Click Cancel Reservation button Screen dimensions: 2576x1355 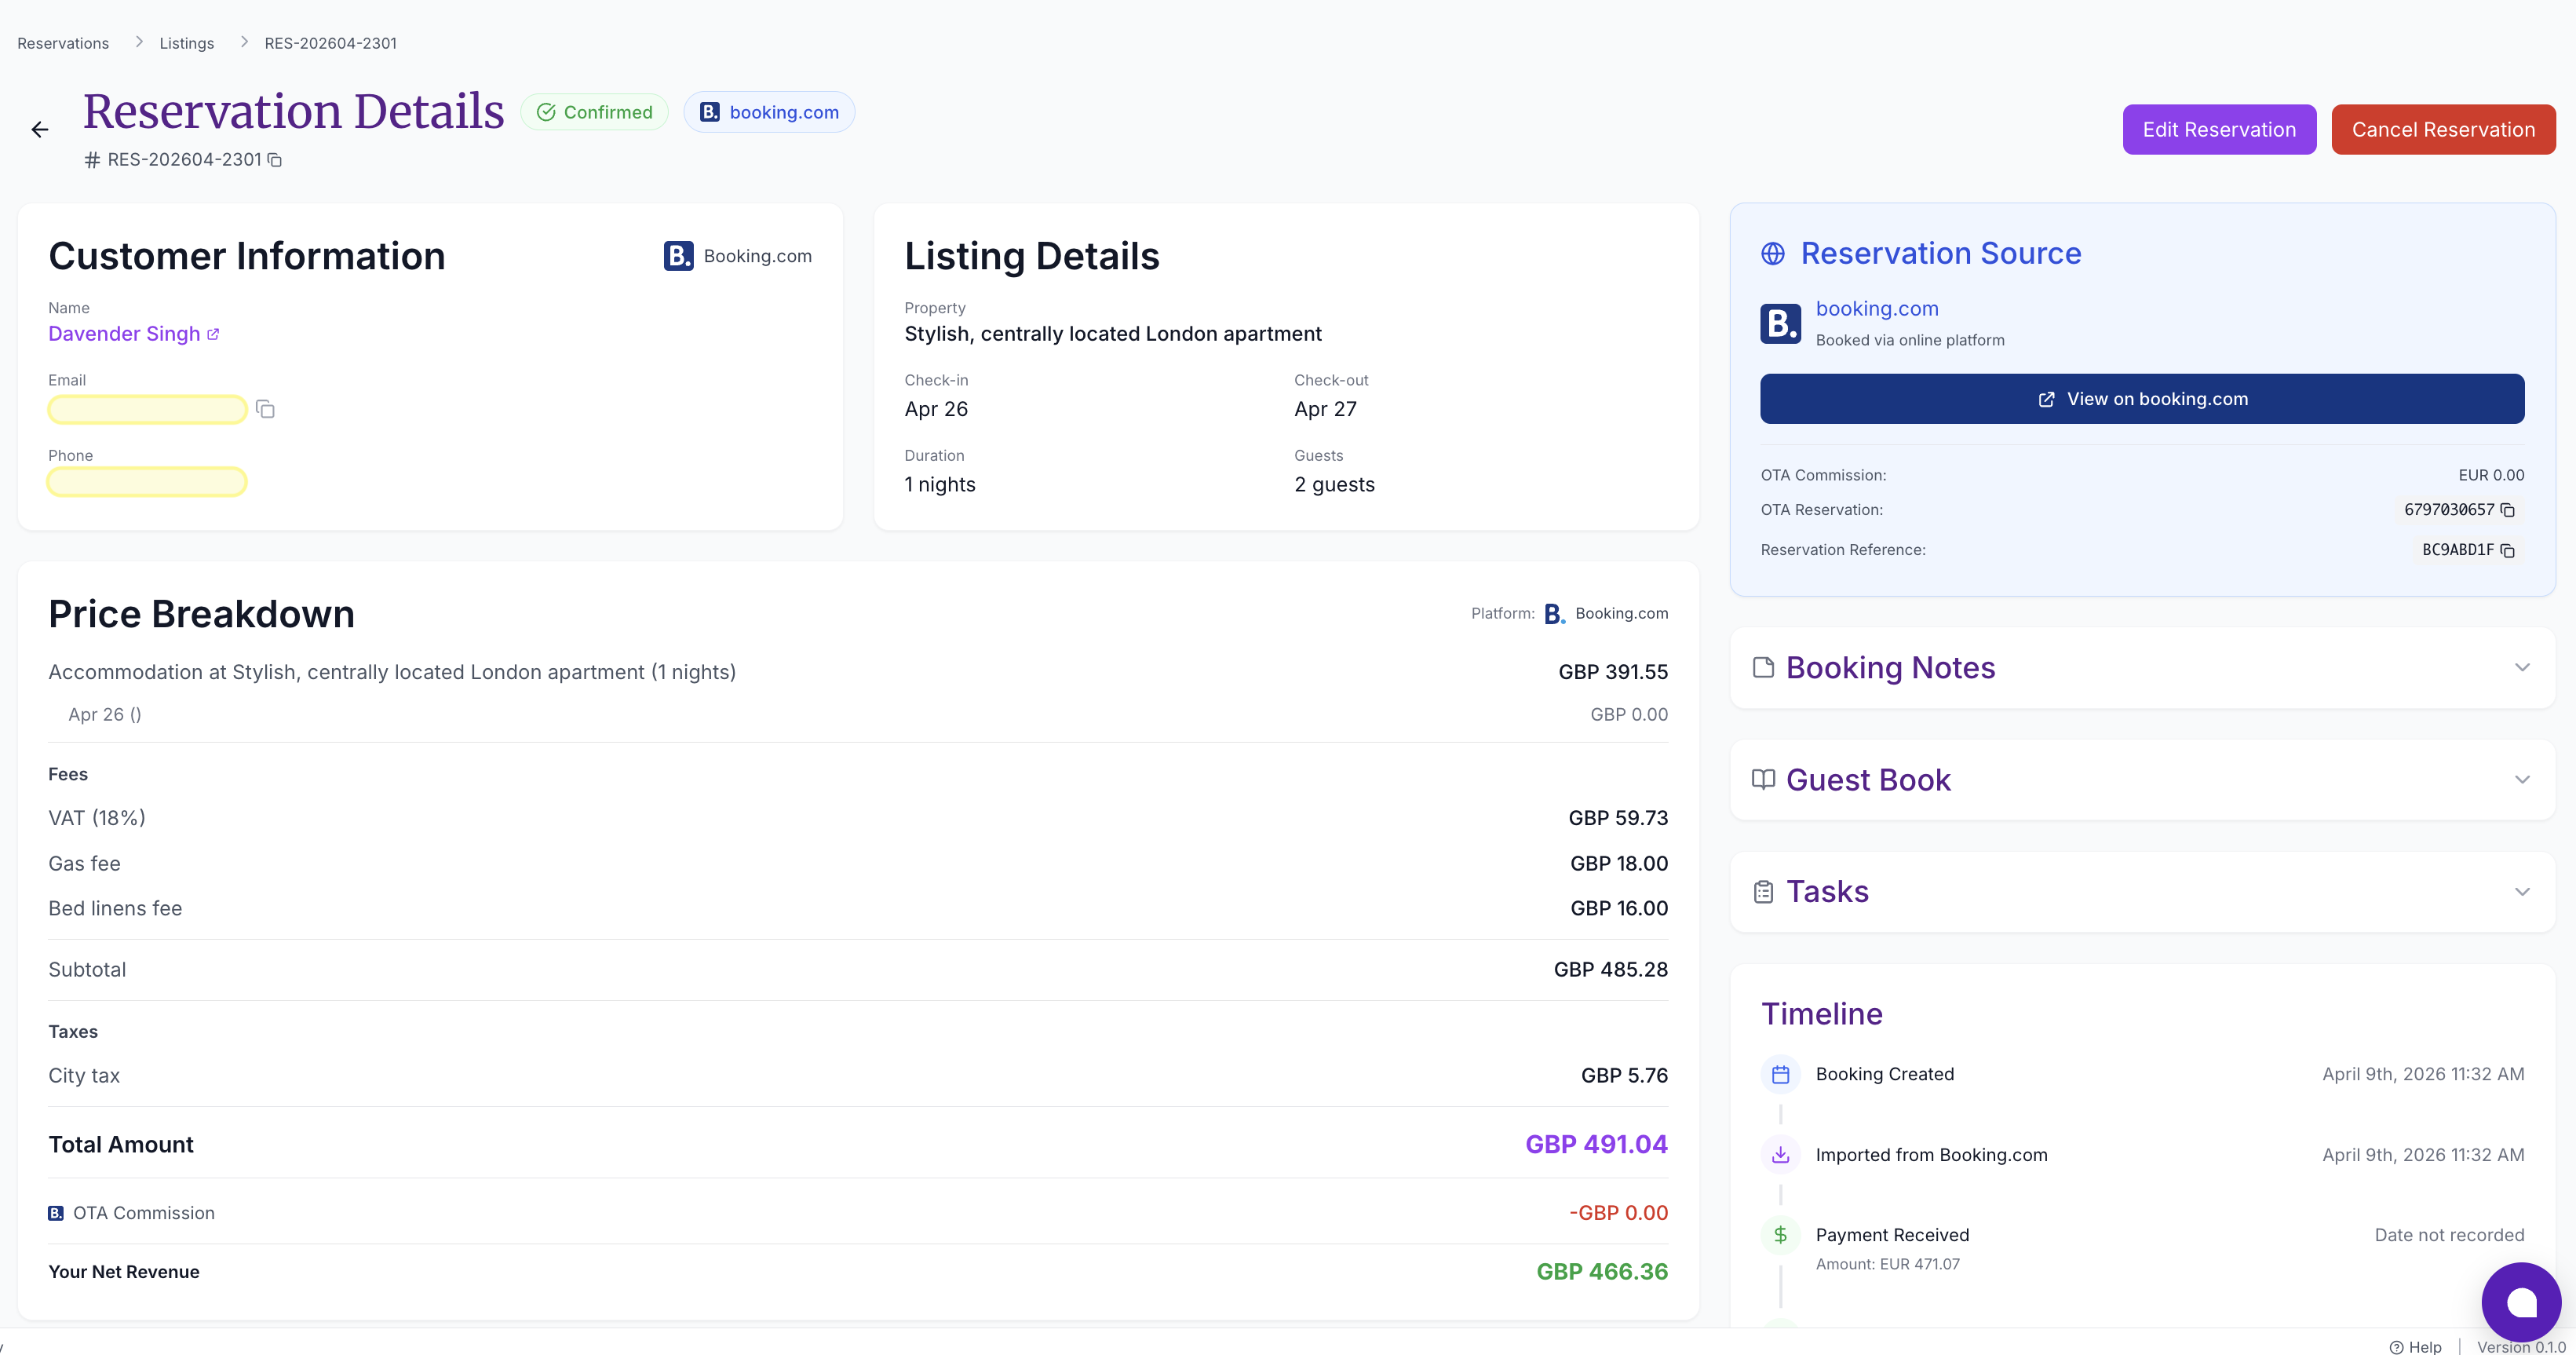coord(2443,129)
